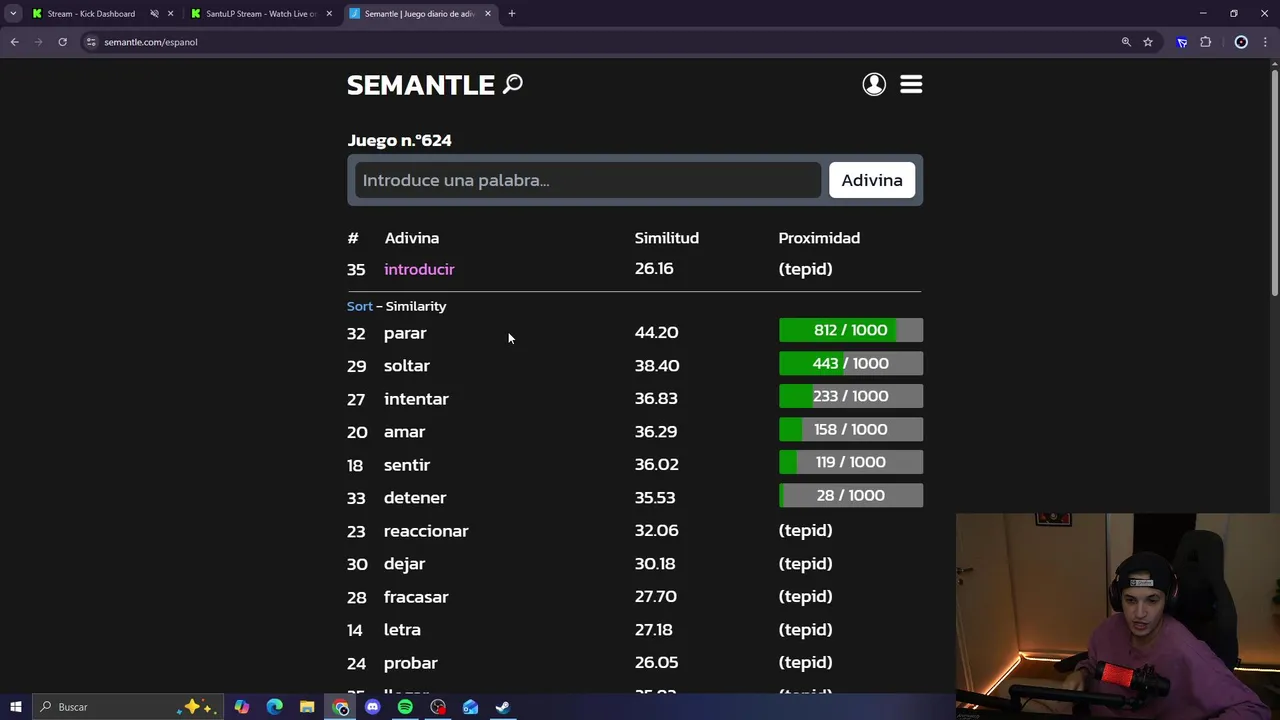Click the Proximidad column header
Image resolution: width=1280 pixels, height=720 pixels.
click(x=819, y=238)
